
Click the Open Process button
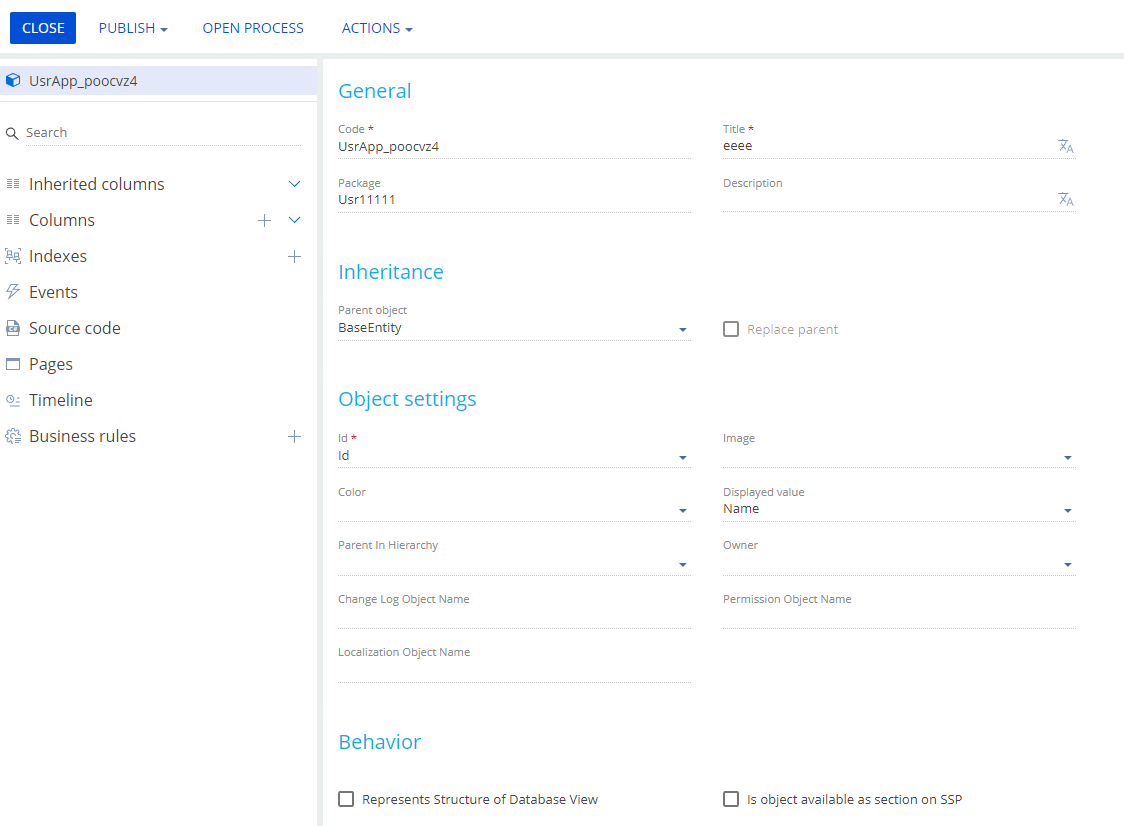click(253, 28)
